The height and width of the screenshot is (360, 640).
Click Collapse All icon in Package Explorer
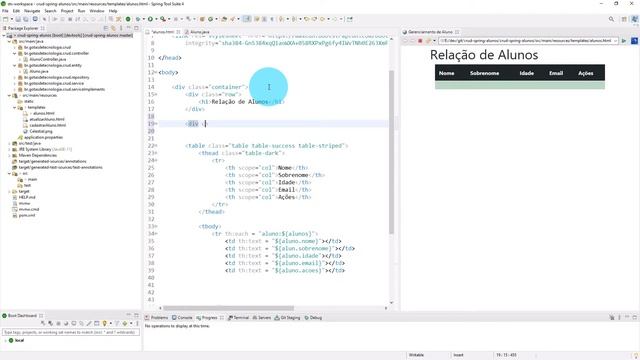click(x=106, y=28)
